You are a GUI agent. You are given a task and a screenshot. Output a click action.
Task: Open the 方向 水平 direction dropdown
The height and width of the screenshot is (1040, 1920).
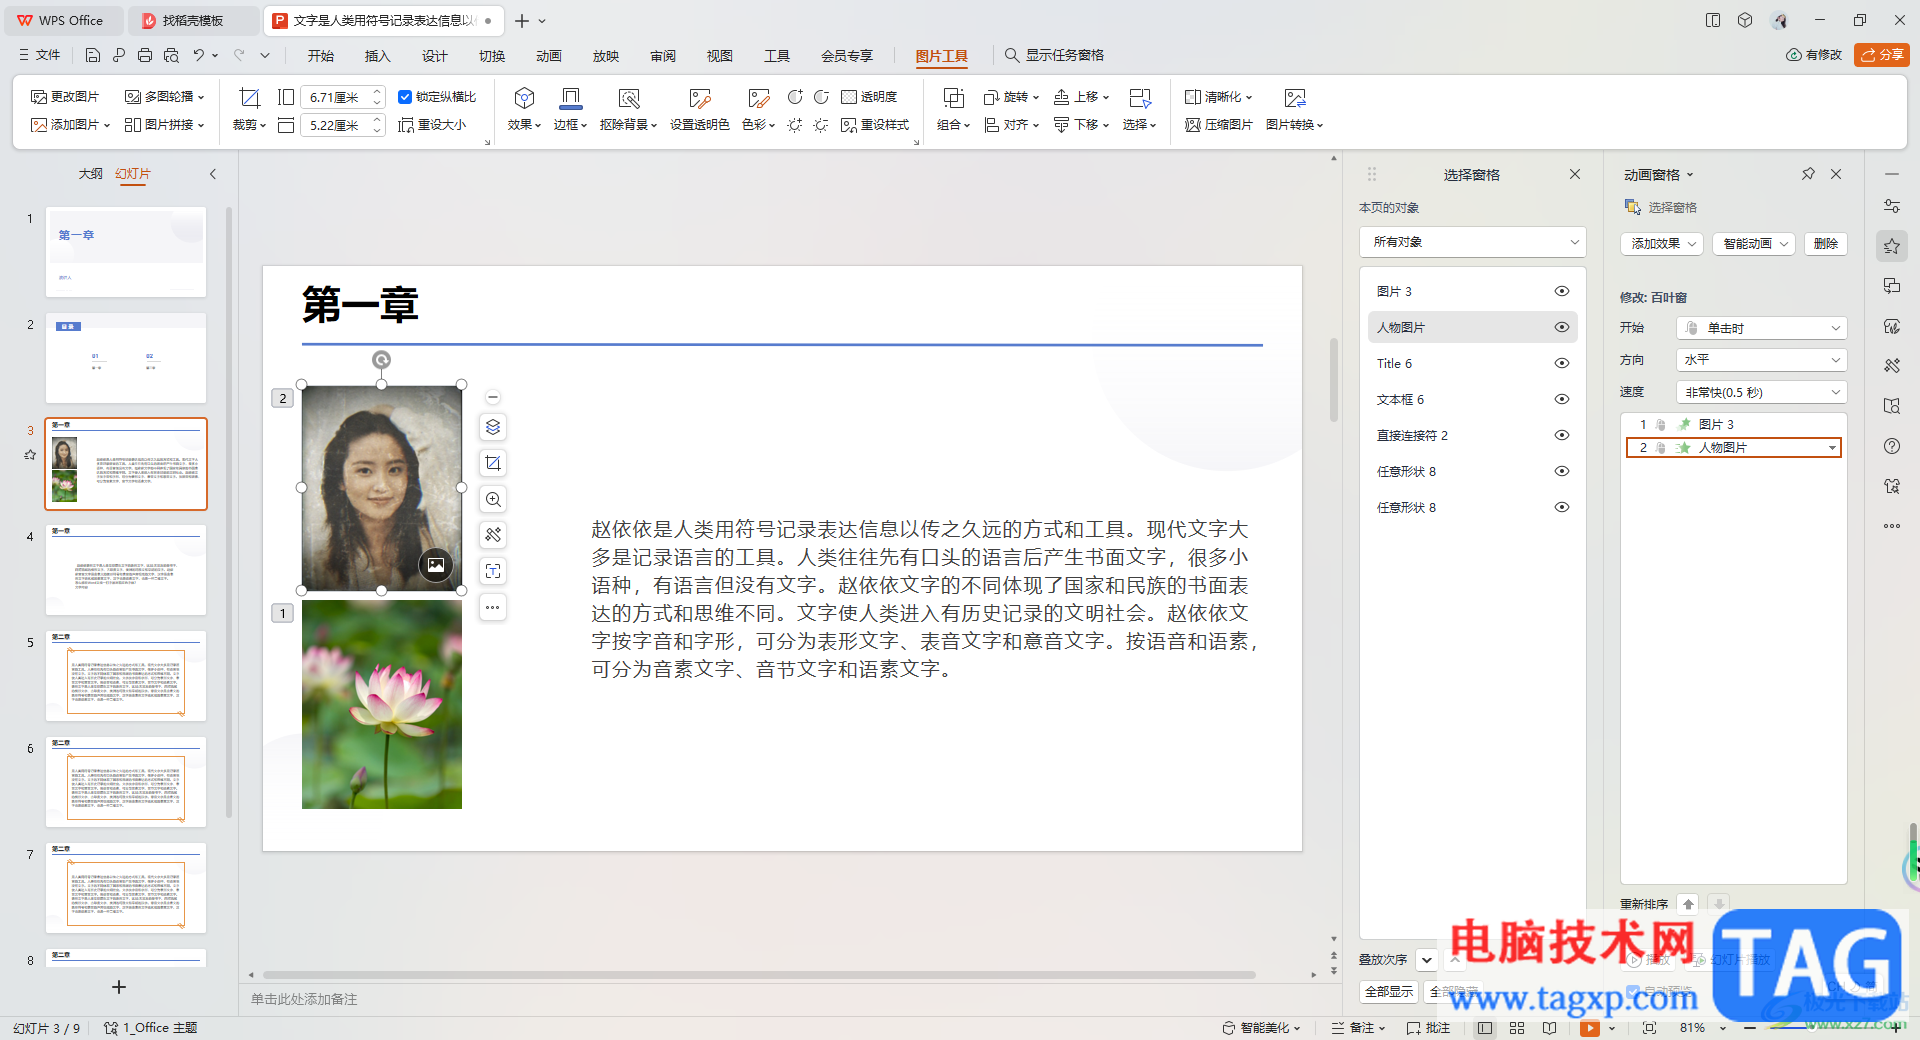point(1761,360)
